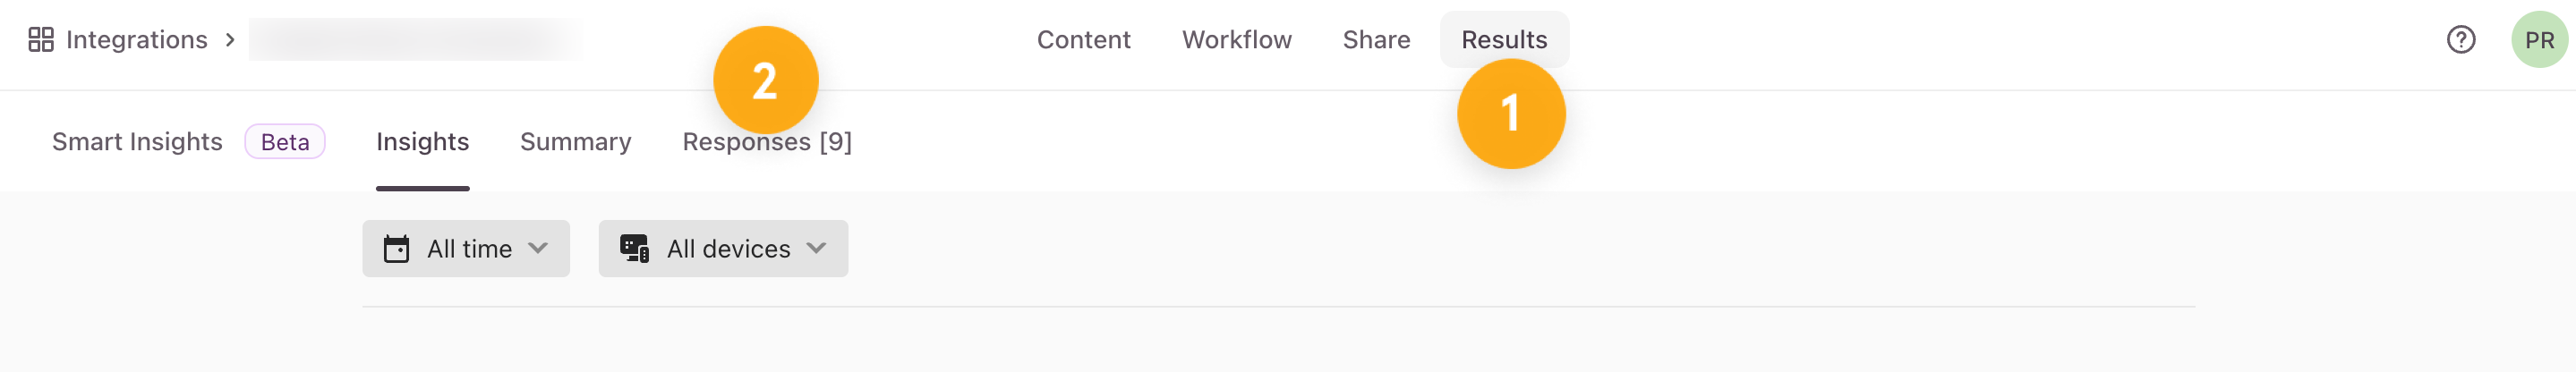This screenshot has height=372, width=2576.
Task: Select the Results tab
Action: point(1504,40)
